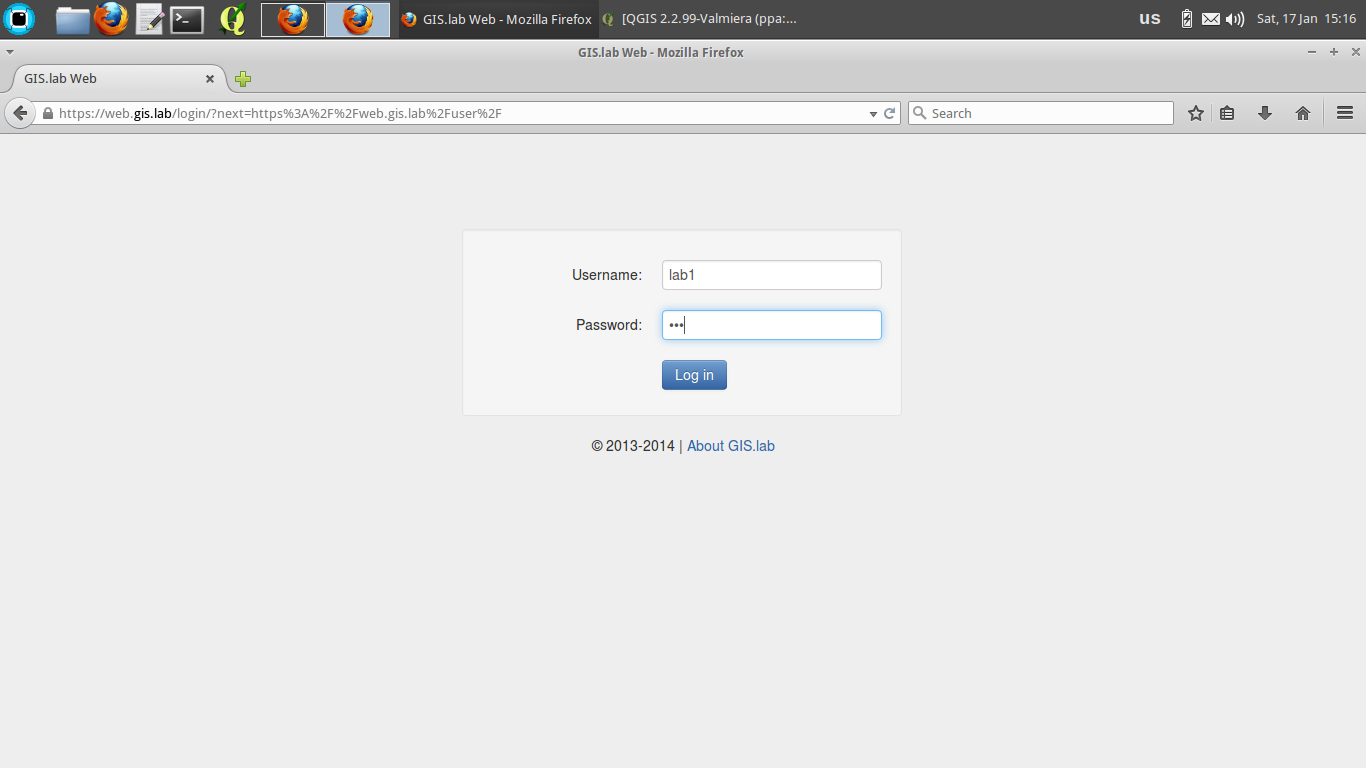Open the Downloads arrow icon
This screenshot has height=768, width=1366.
pyautogui.click(x=1264, y=113)
